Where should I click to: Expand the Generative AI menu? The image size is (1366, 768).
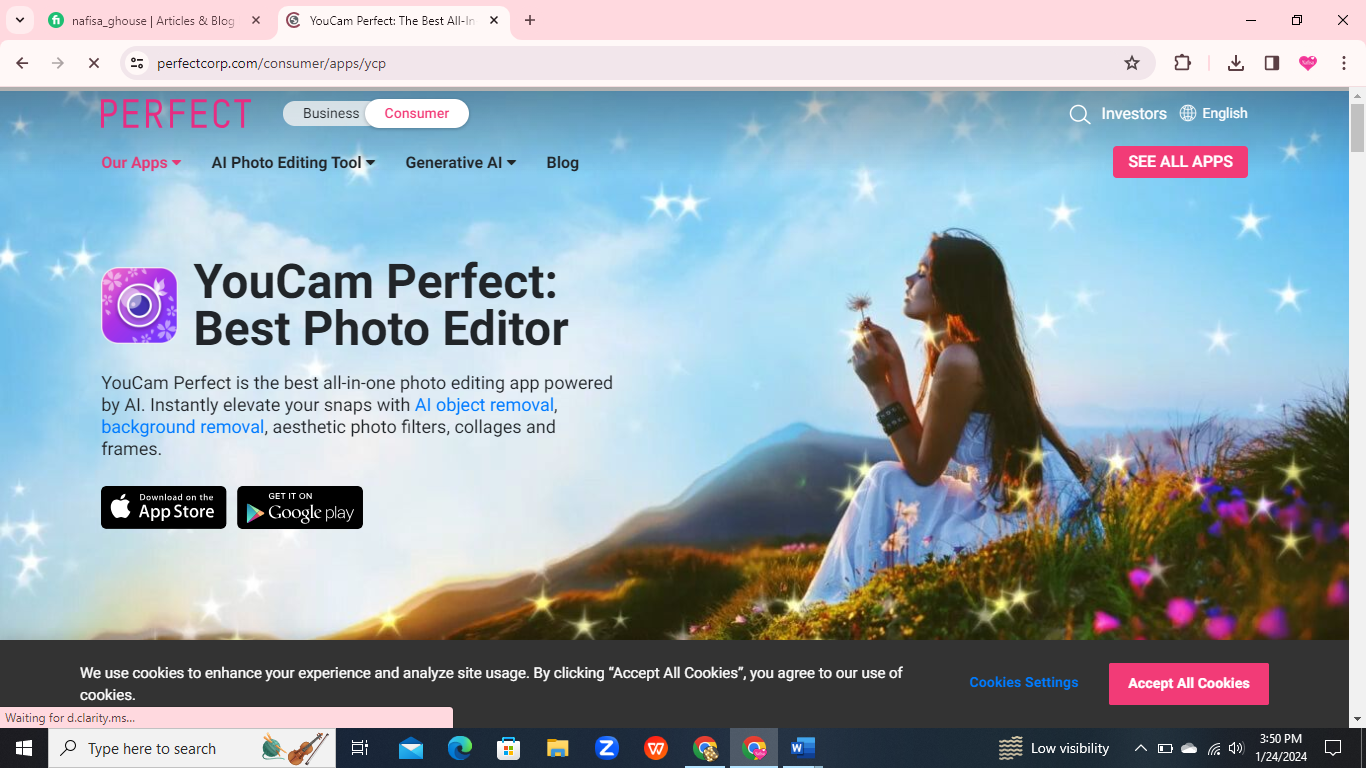coord(460,162)
